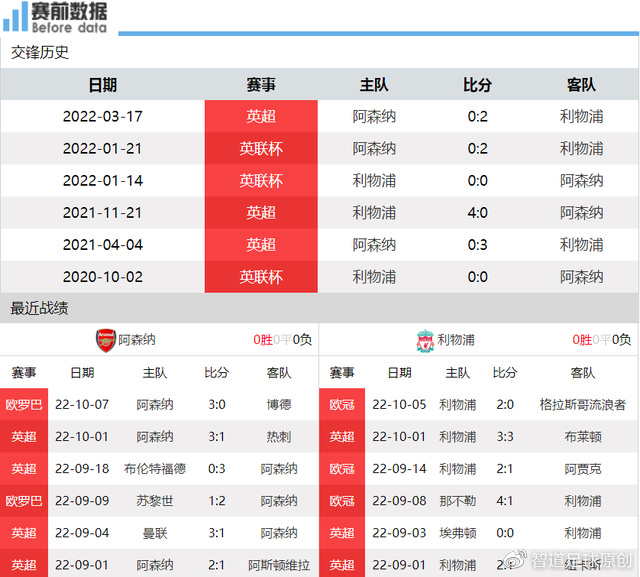
Task: Click the 3:3 score in Liverpool results
Action: 505,437
